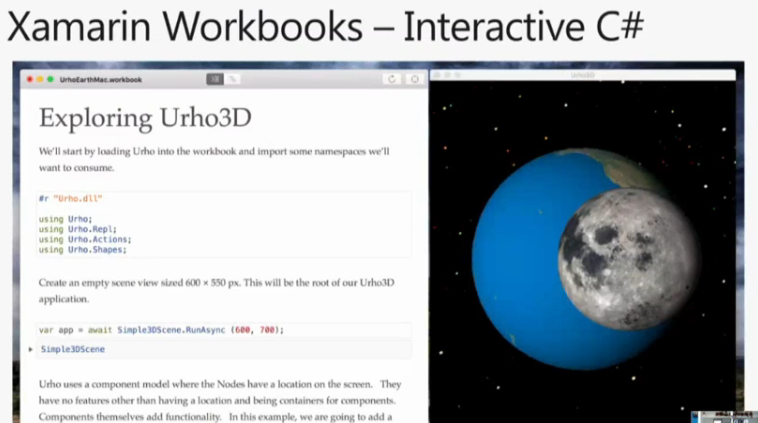Screen dimensions: 758x423
Task: Click the #r "Urho.dll" reference line
Action: coord(71,198)
